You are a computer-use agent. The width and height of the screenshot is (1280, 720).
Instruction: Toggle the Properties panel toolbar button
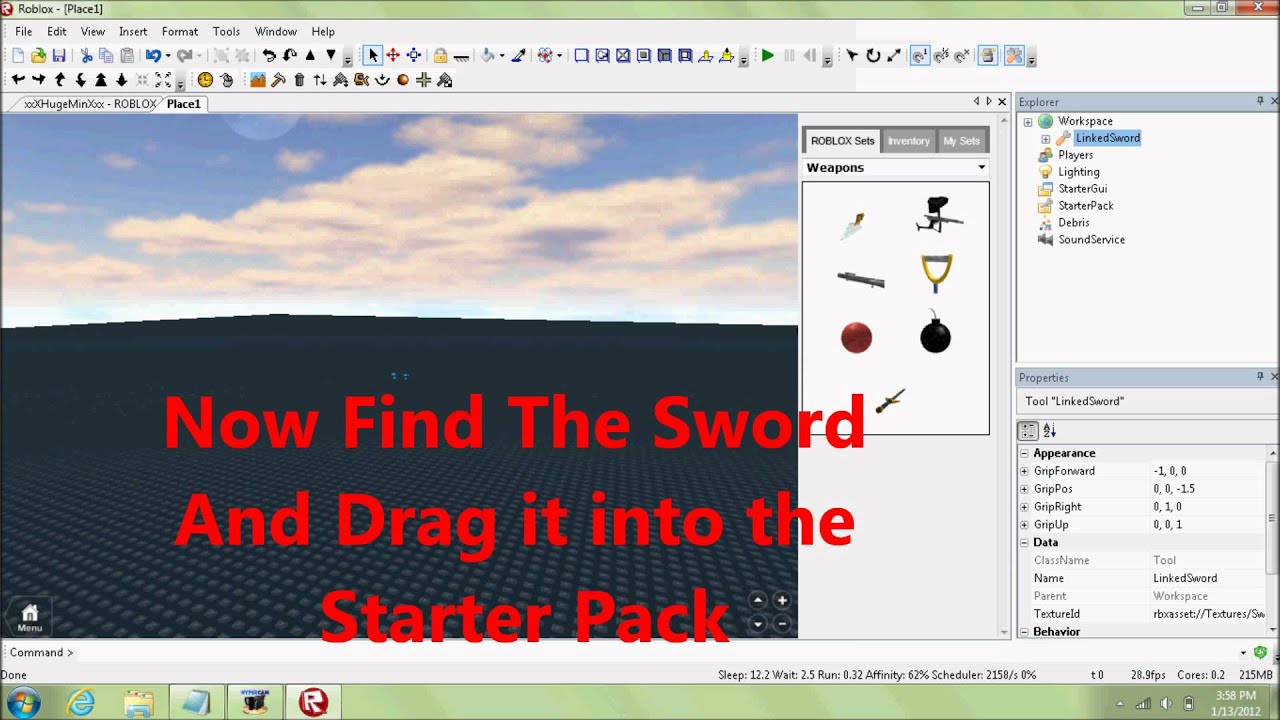(x=988, y=56)
